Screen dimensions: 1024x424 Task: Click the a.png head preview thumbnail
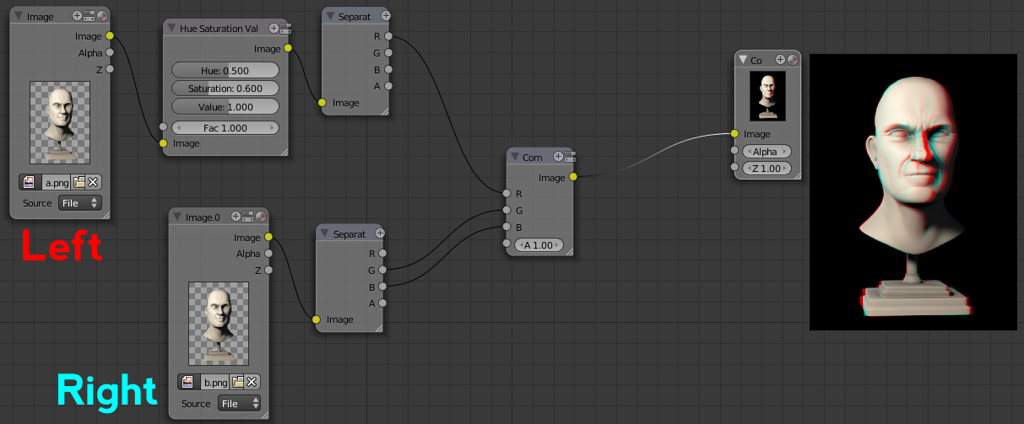pos(59,122)
